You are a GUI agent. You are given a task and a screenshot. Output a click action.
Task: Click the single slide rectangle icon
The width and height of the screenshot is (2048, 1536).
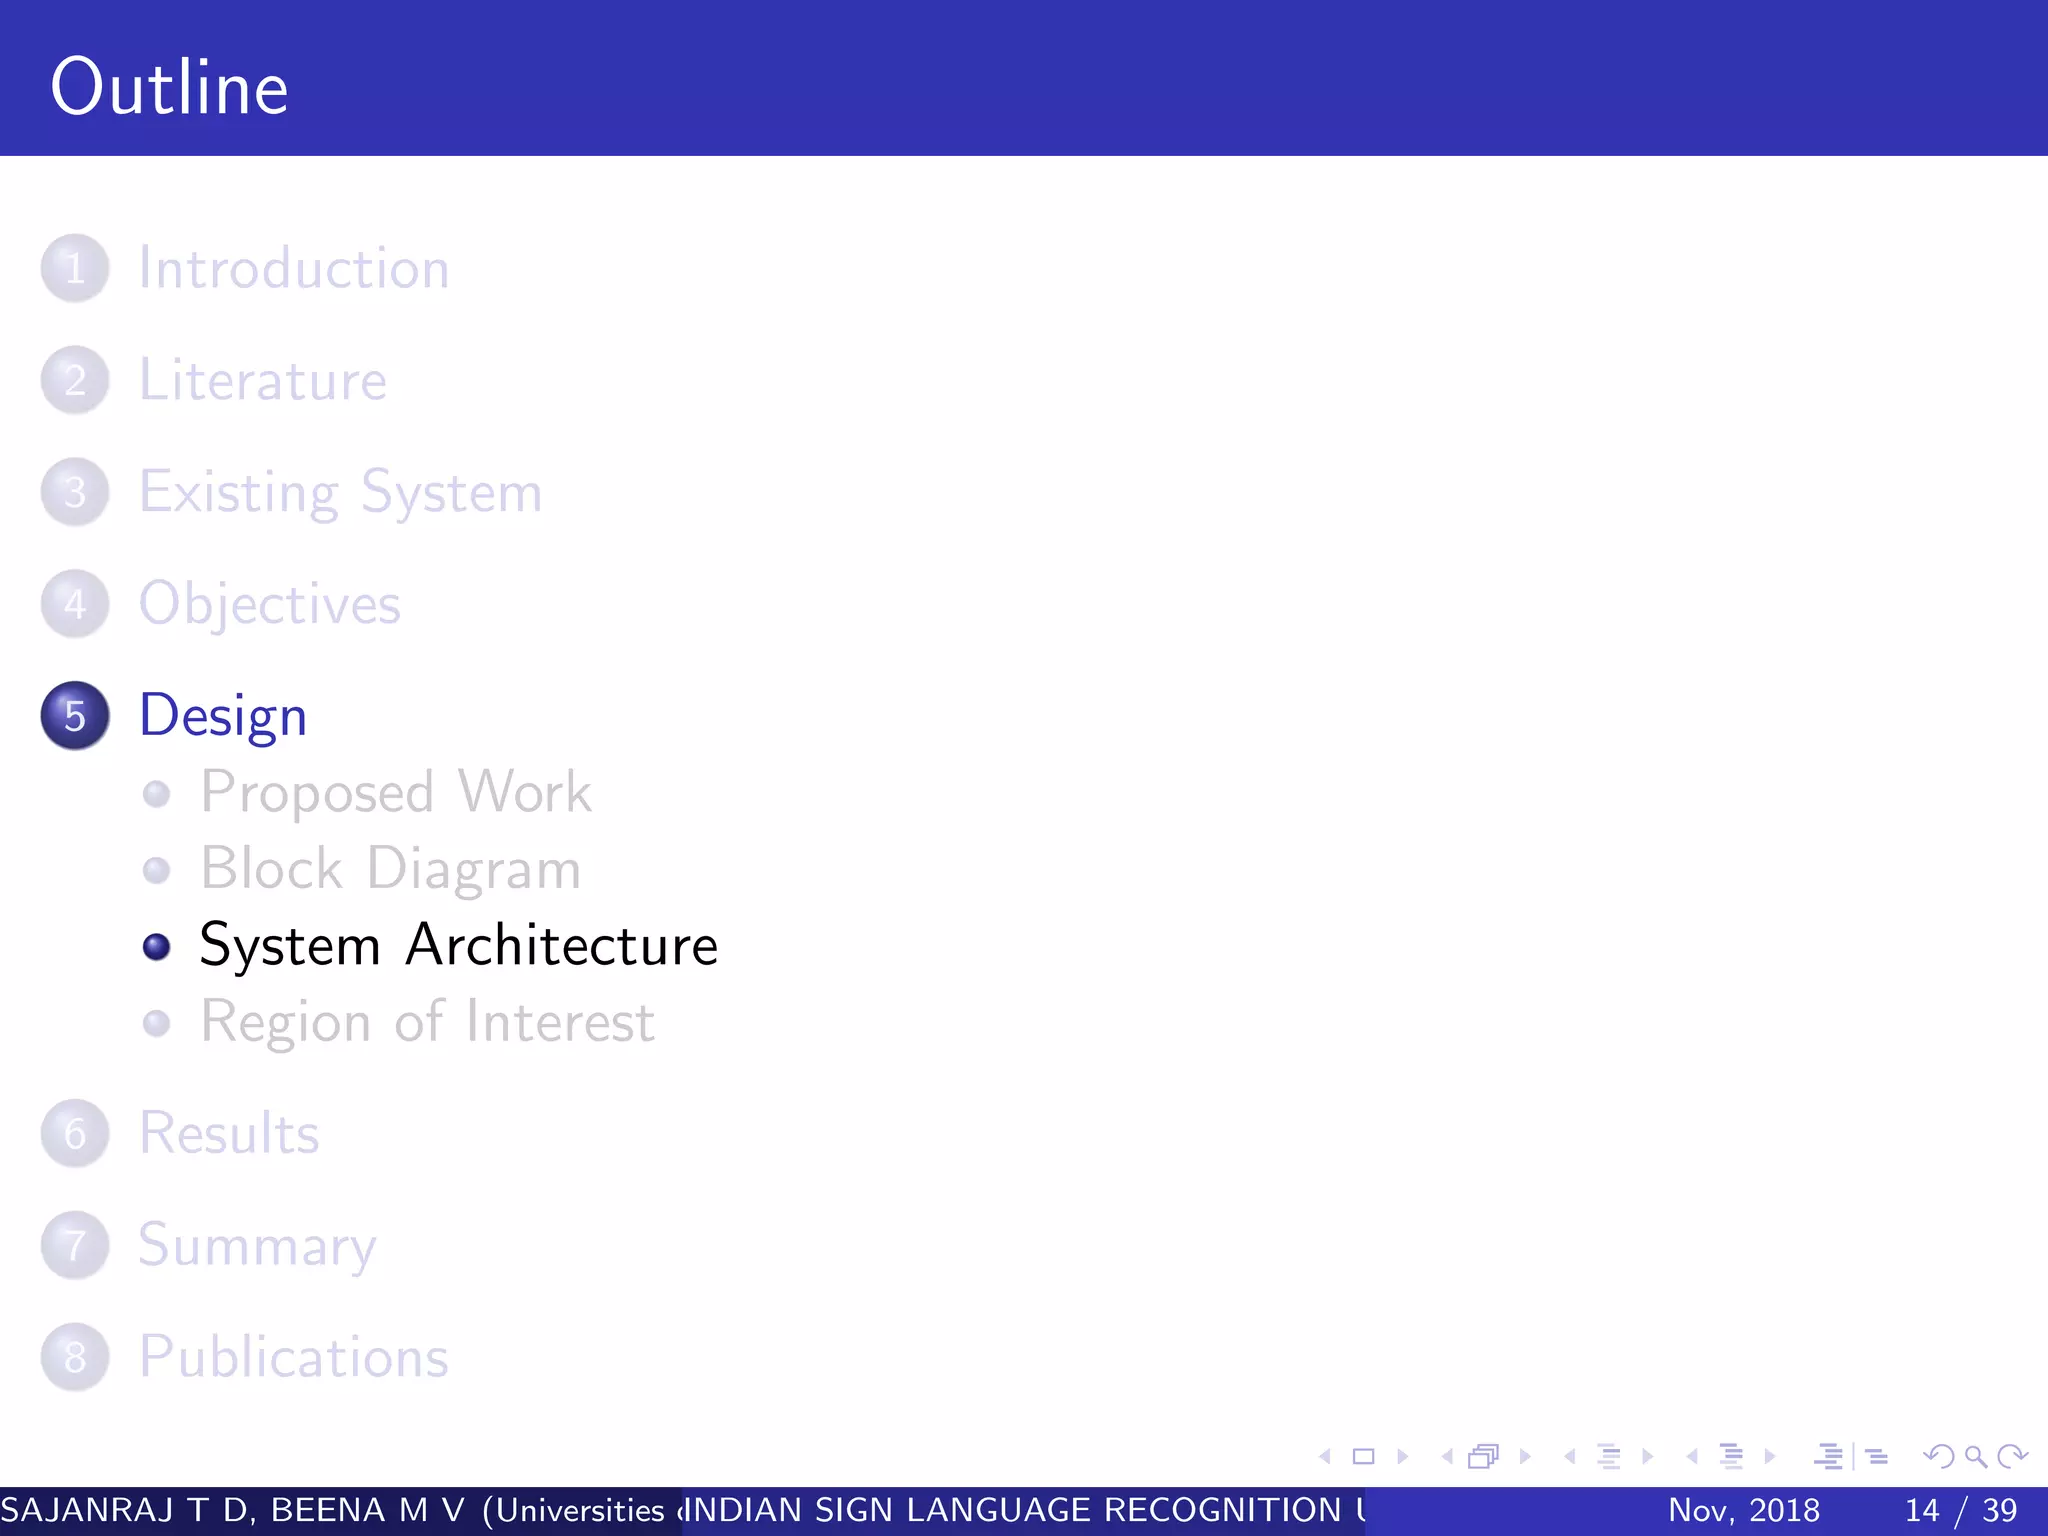point(1363,1457)
